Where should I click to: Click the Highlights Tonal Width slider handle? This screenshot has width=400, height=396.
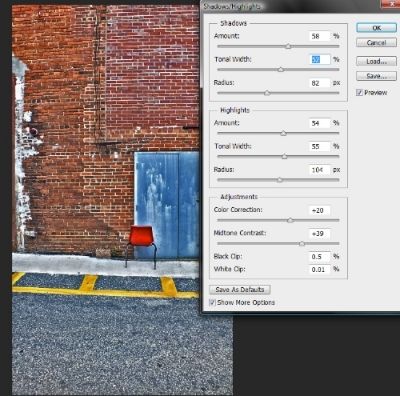284,156
